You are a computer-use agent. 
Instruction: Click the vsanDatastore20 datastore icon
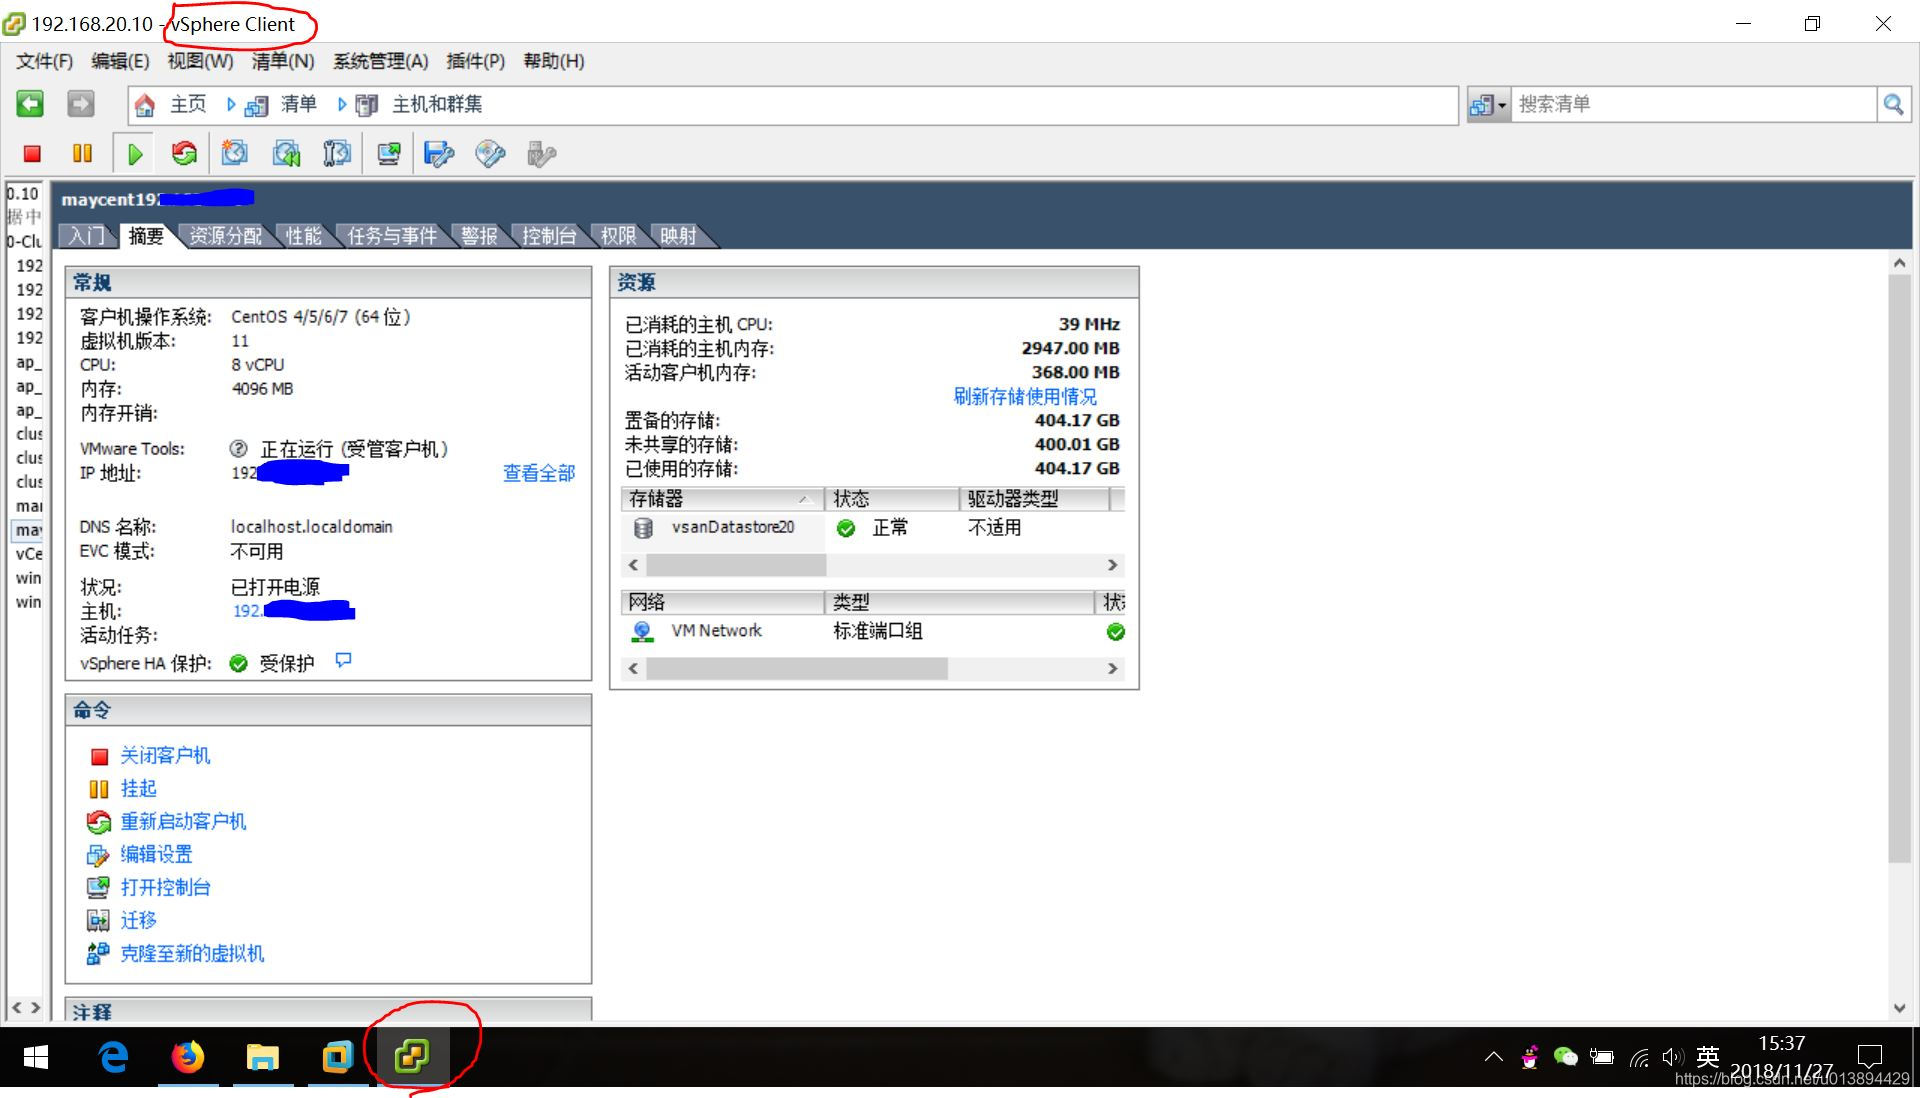pos(643,527)
